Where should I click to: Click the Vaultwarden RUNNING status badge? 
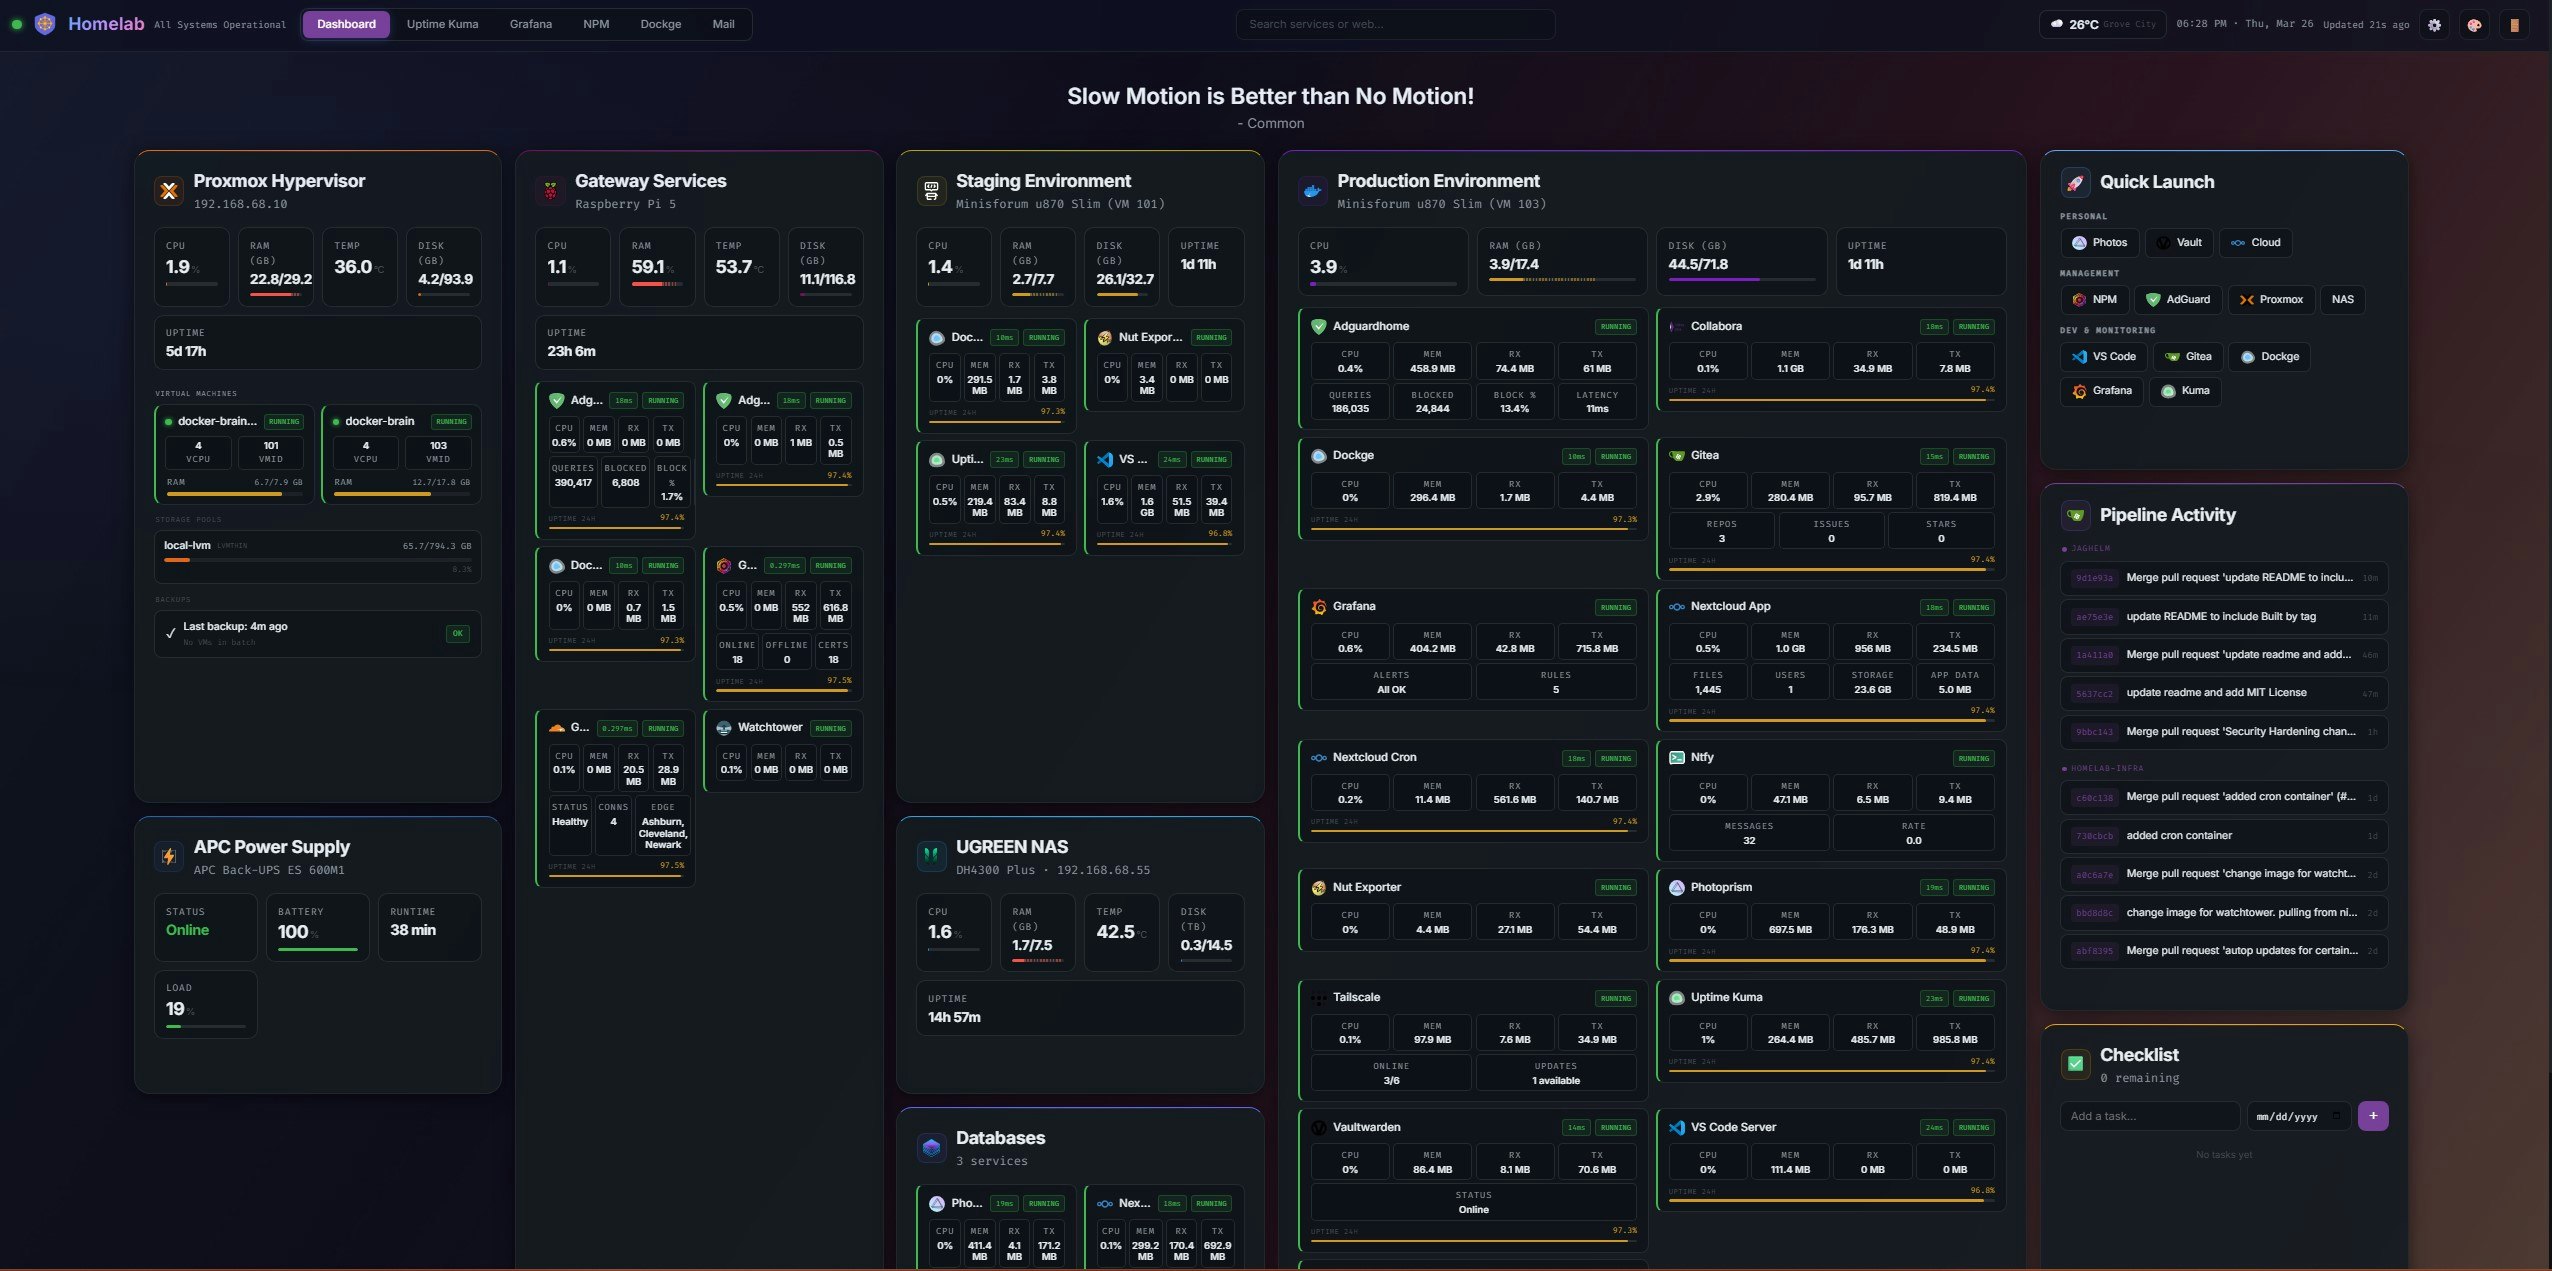[x=1615, y=1127]
